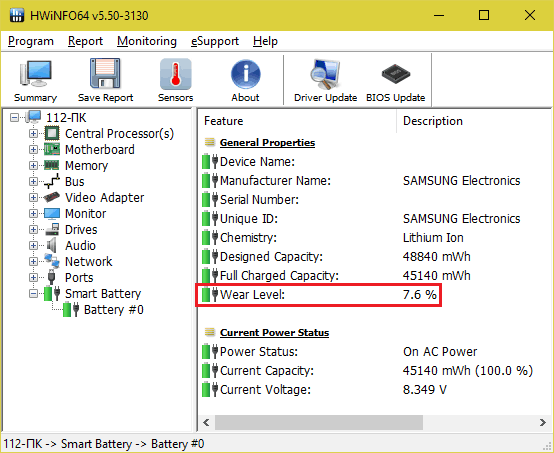The image size is (554, 453).
Task: Select the Power Status row
Action: 340,352
